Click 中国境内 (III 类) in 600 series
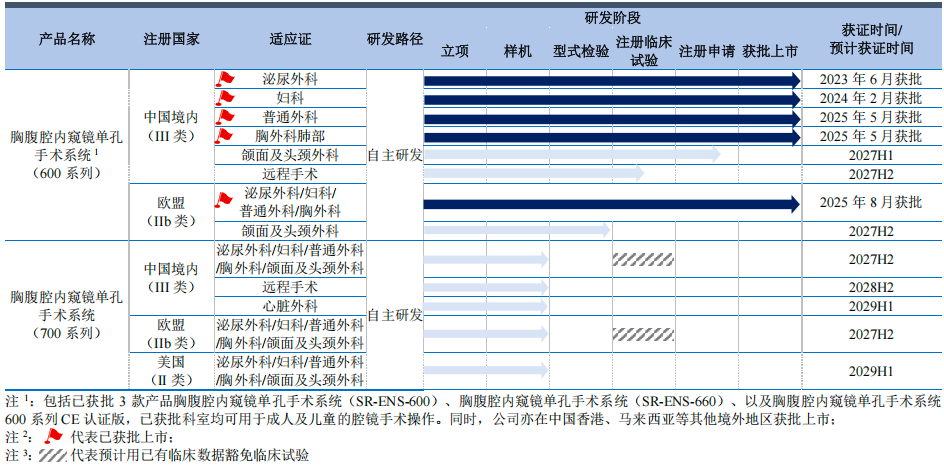 172,126
